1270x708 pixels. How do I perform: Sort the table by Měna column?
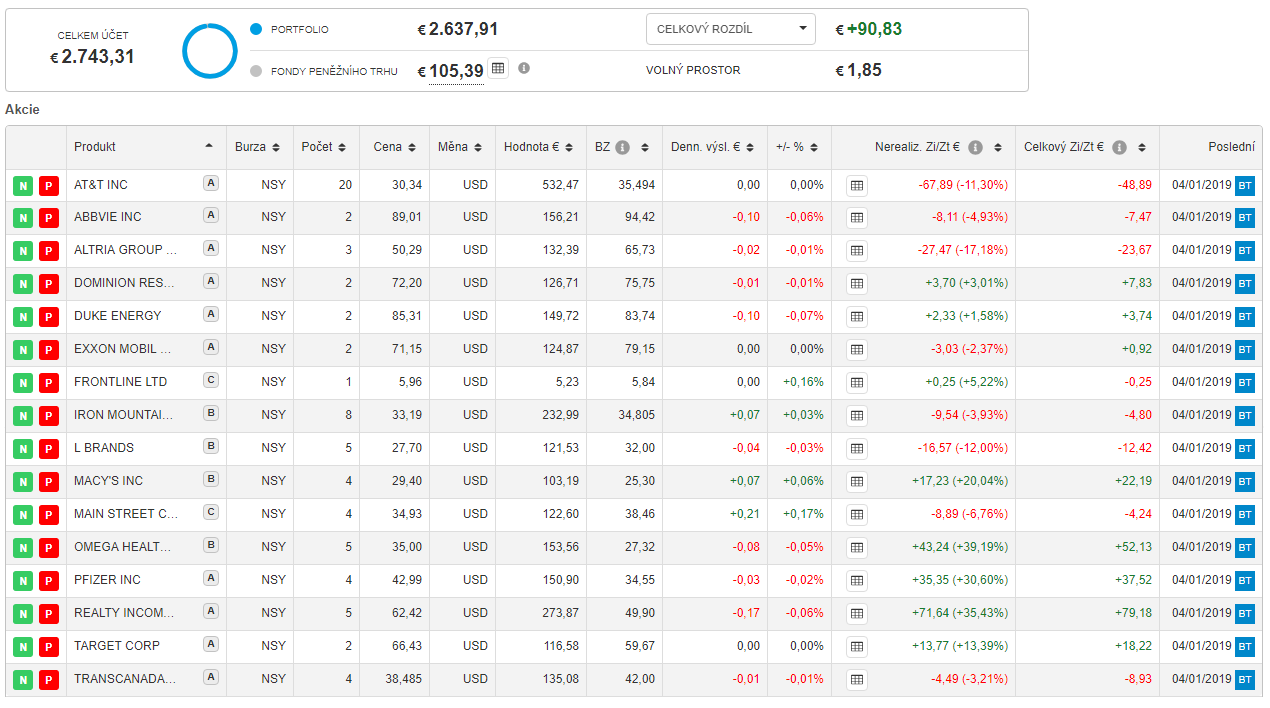pyautogui.click(x=462, y=147)
